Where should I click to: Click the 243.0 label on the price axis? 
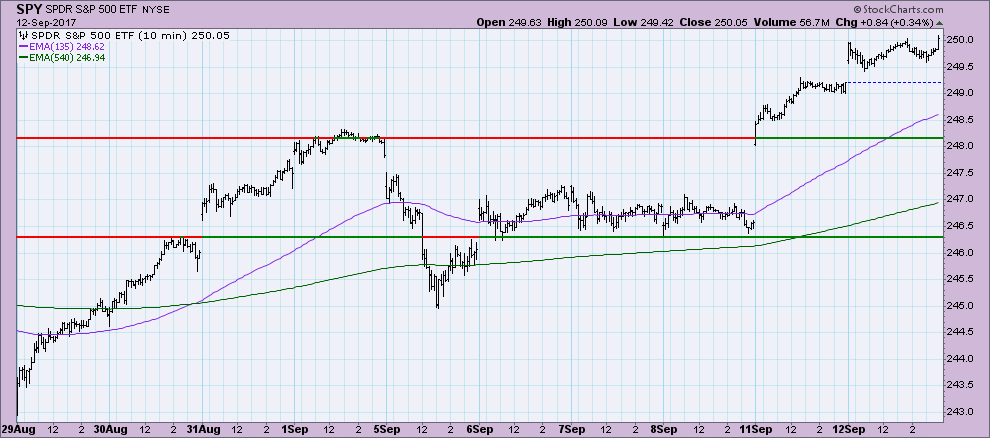point(958,411)
